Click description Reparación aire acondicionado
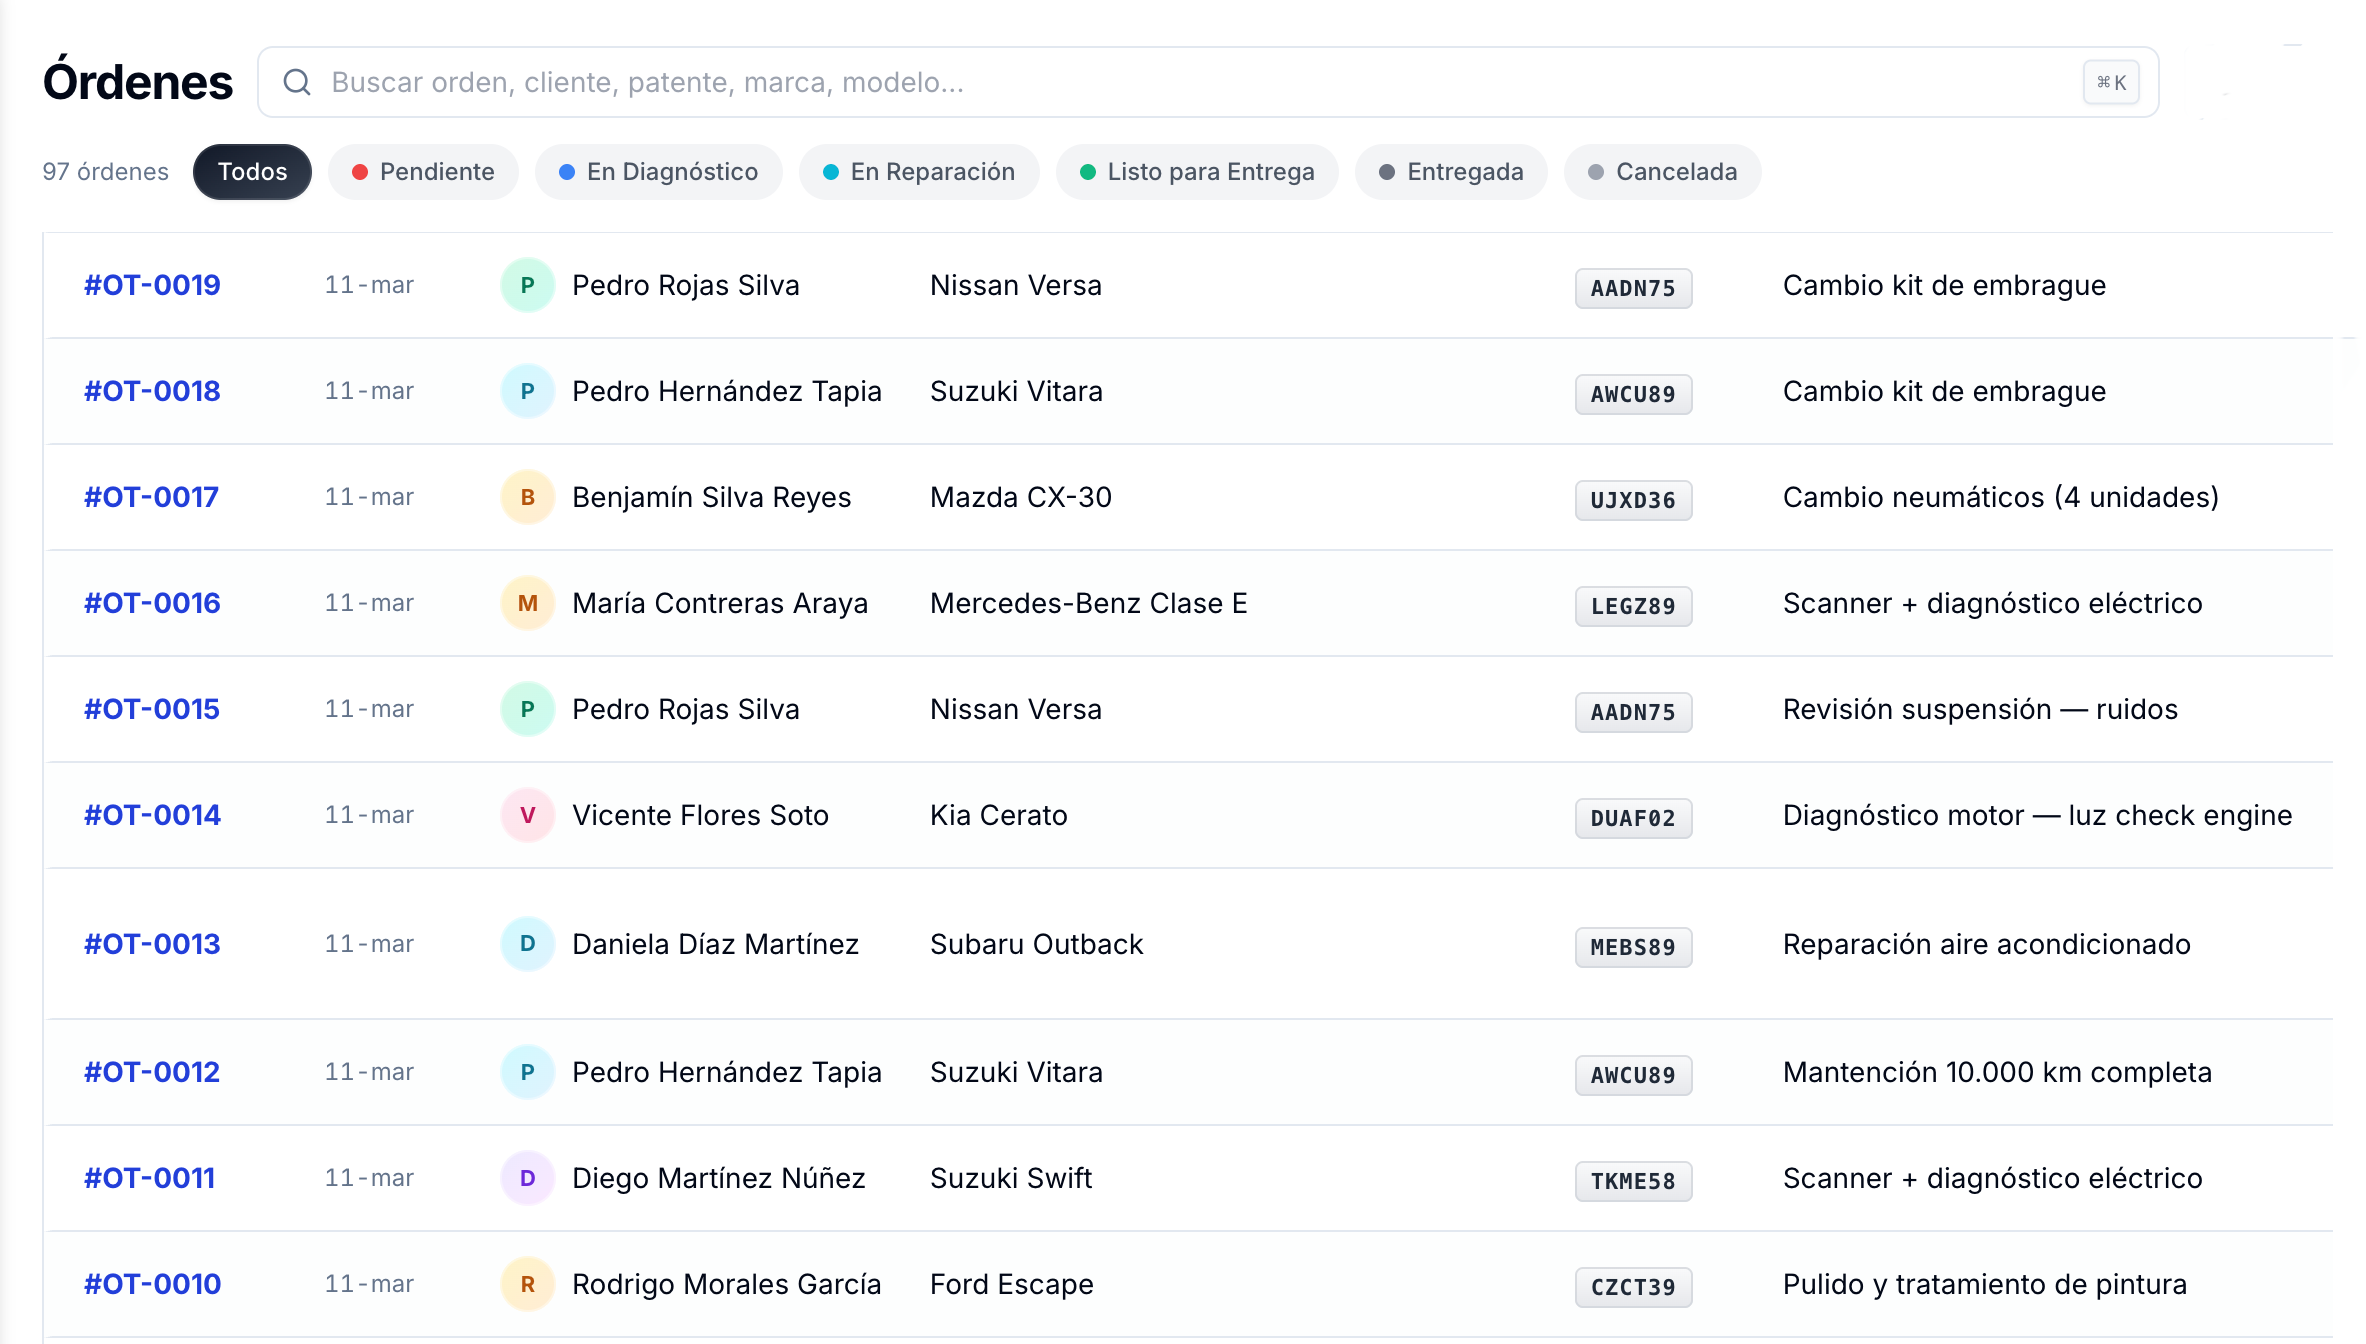This screenshot has height=1344, width=2366. click(x=1986, y=944)
